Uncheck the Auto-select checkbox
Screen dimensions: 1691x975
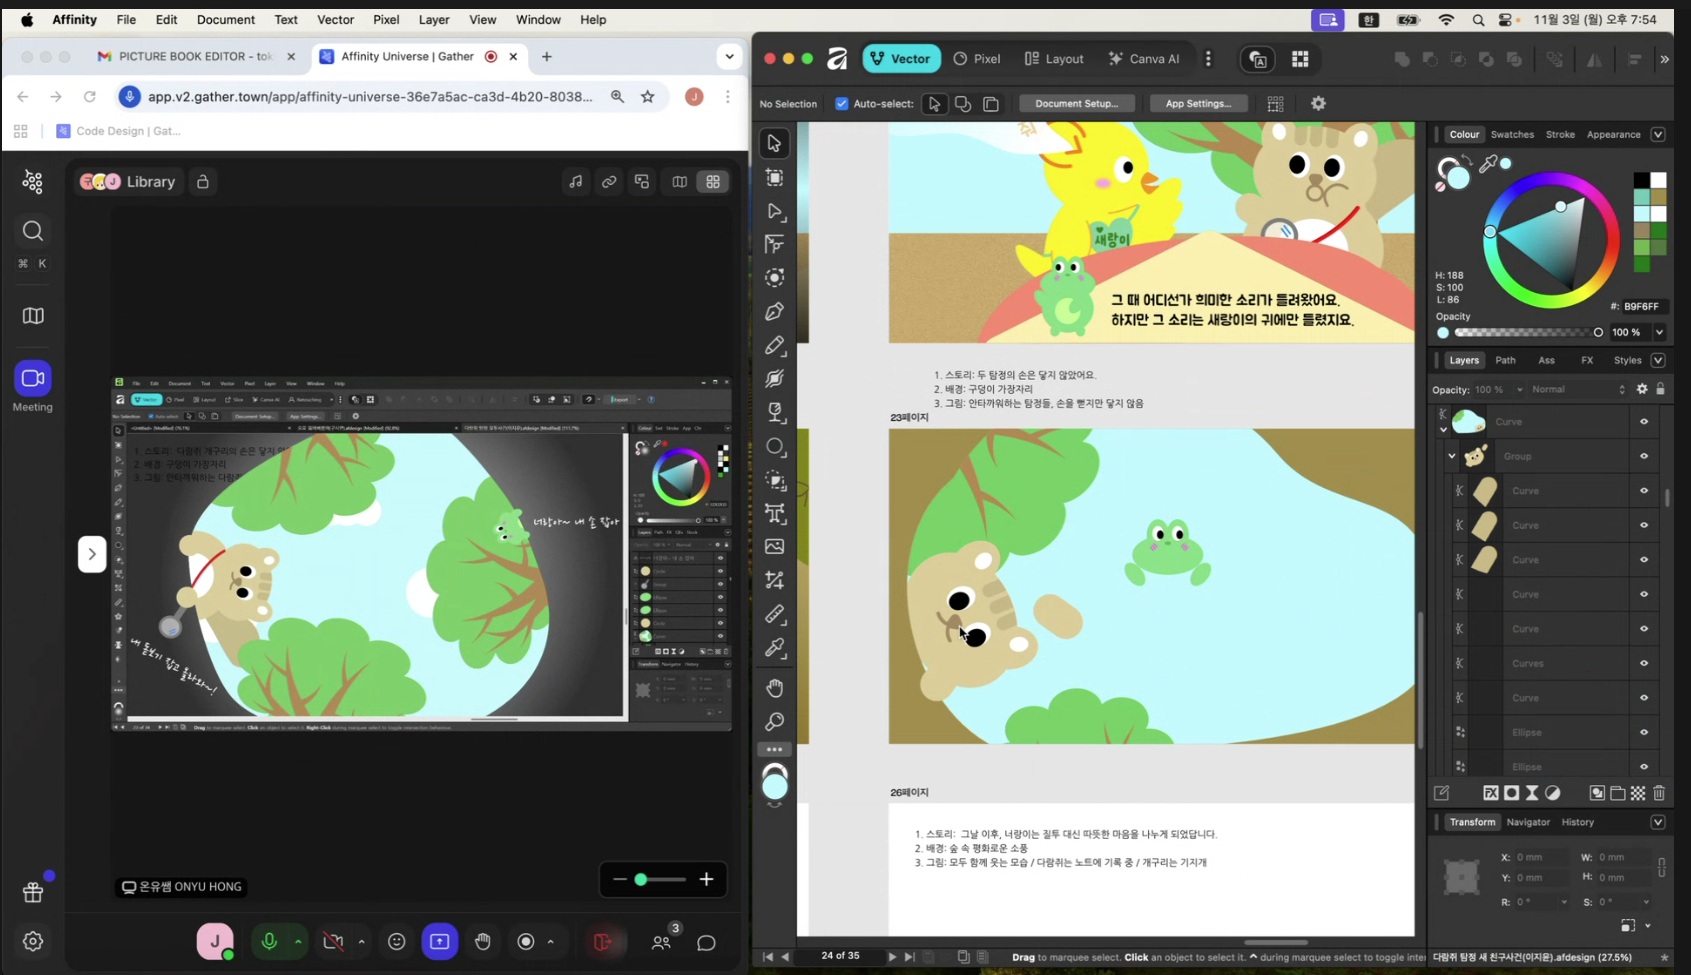point(841,104)
